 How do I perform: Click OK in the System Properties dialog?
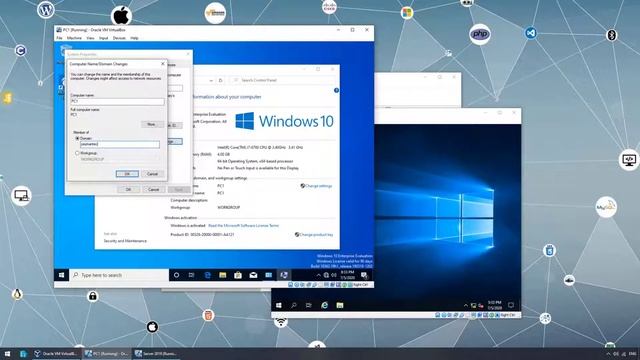128,189
